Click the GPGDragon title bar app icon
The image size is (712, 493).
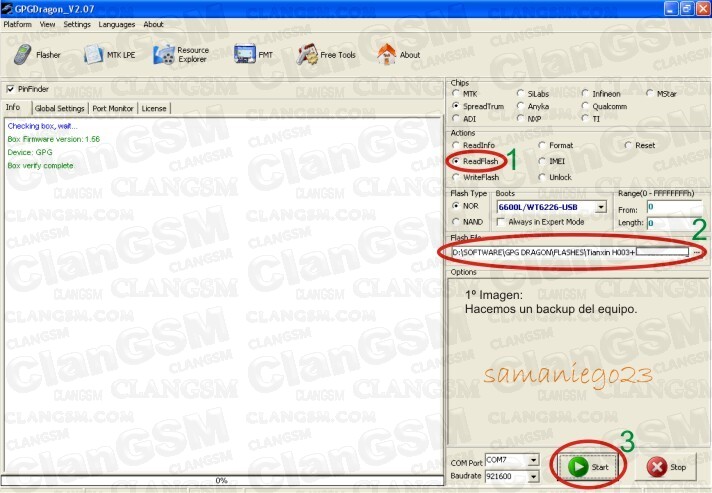(7, 8)
